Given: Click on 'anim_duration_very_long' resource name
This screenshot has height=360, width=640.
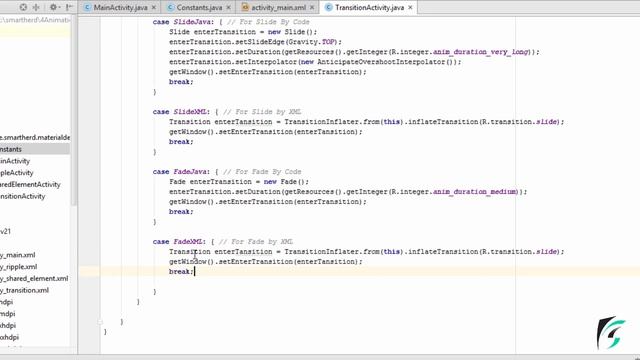Looking at the screenshot, I should point(481,52).
